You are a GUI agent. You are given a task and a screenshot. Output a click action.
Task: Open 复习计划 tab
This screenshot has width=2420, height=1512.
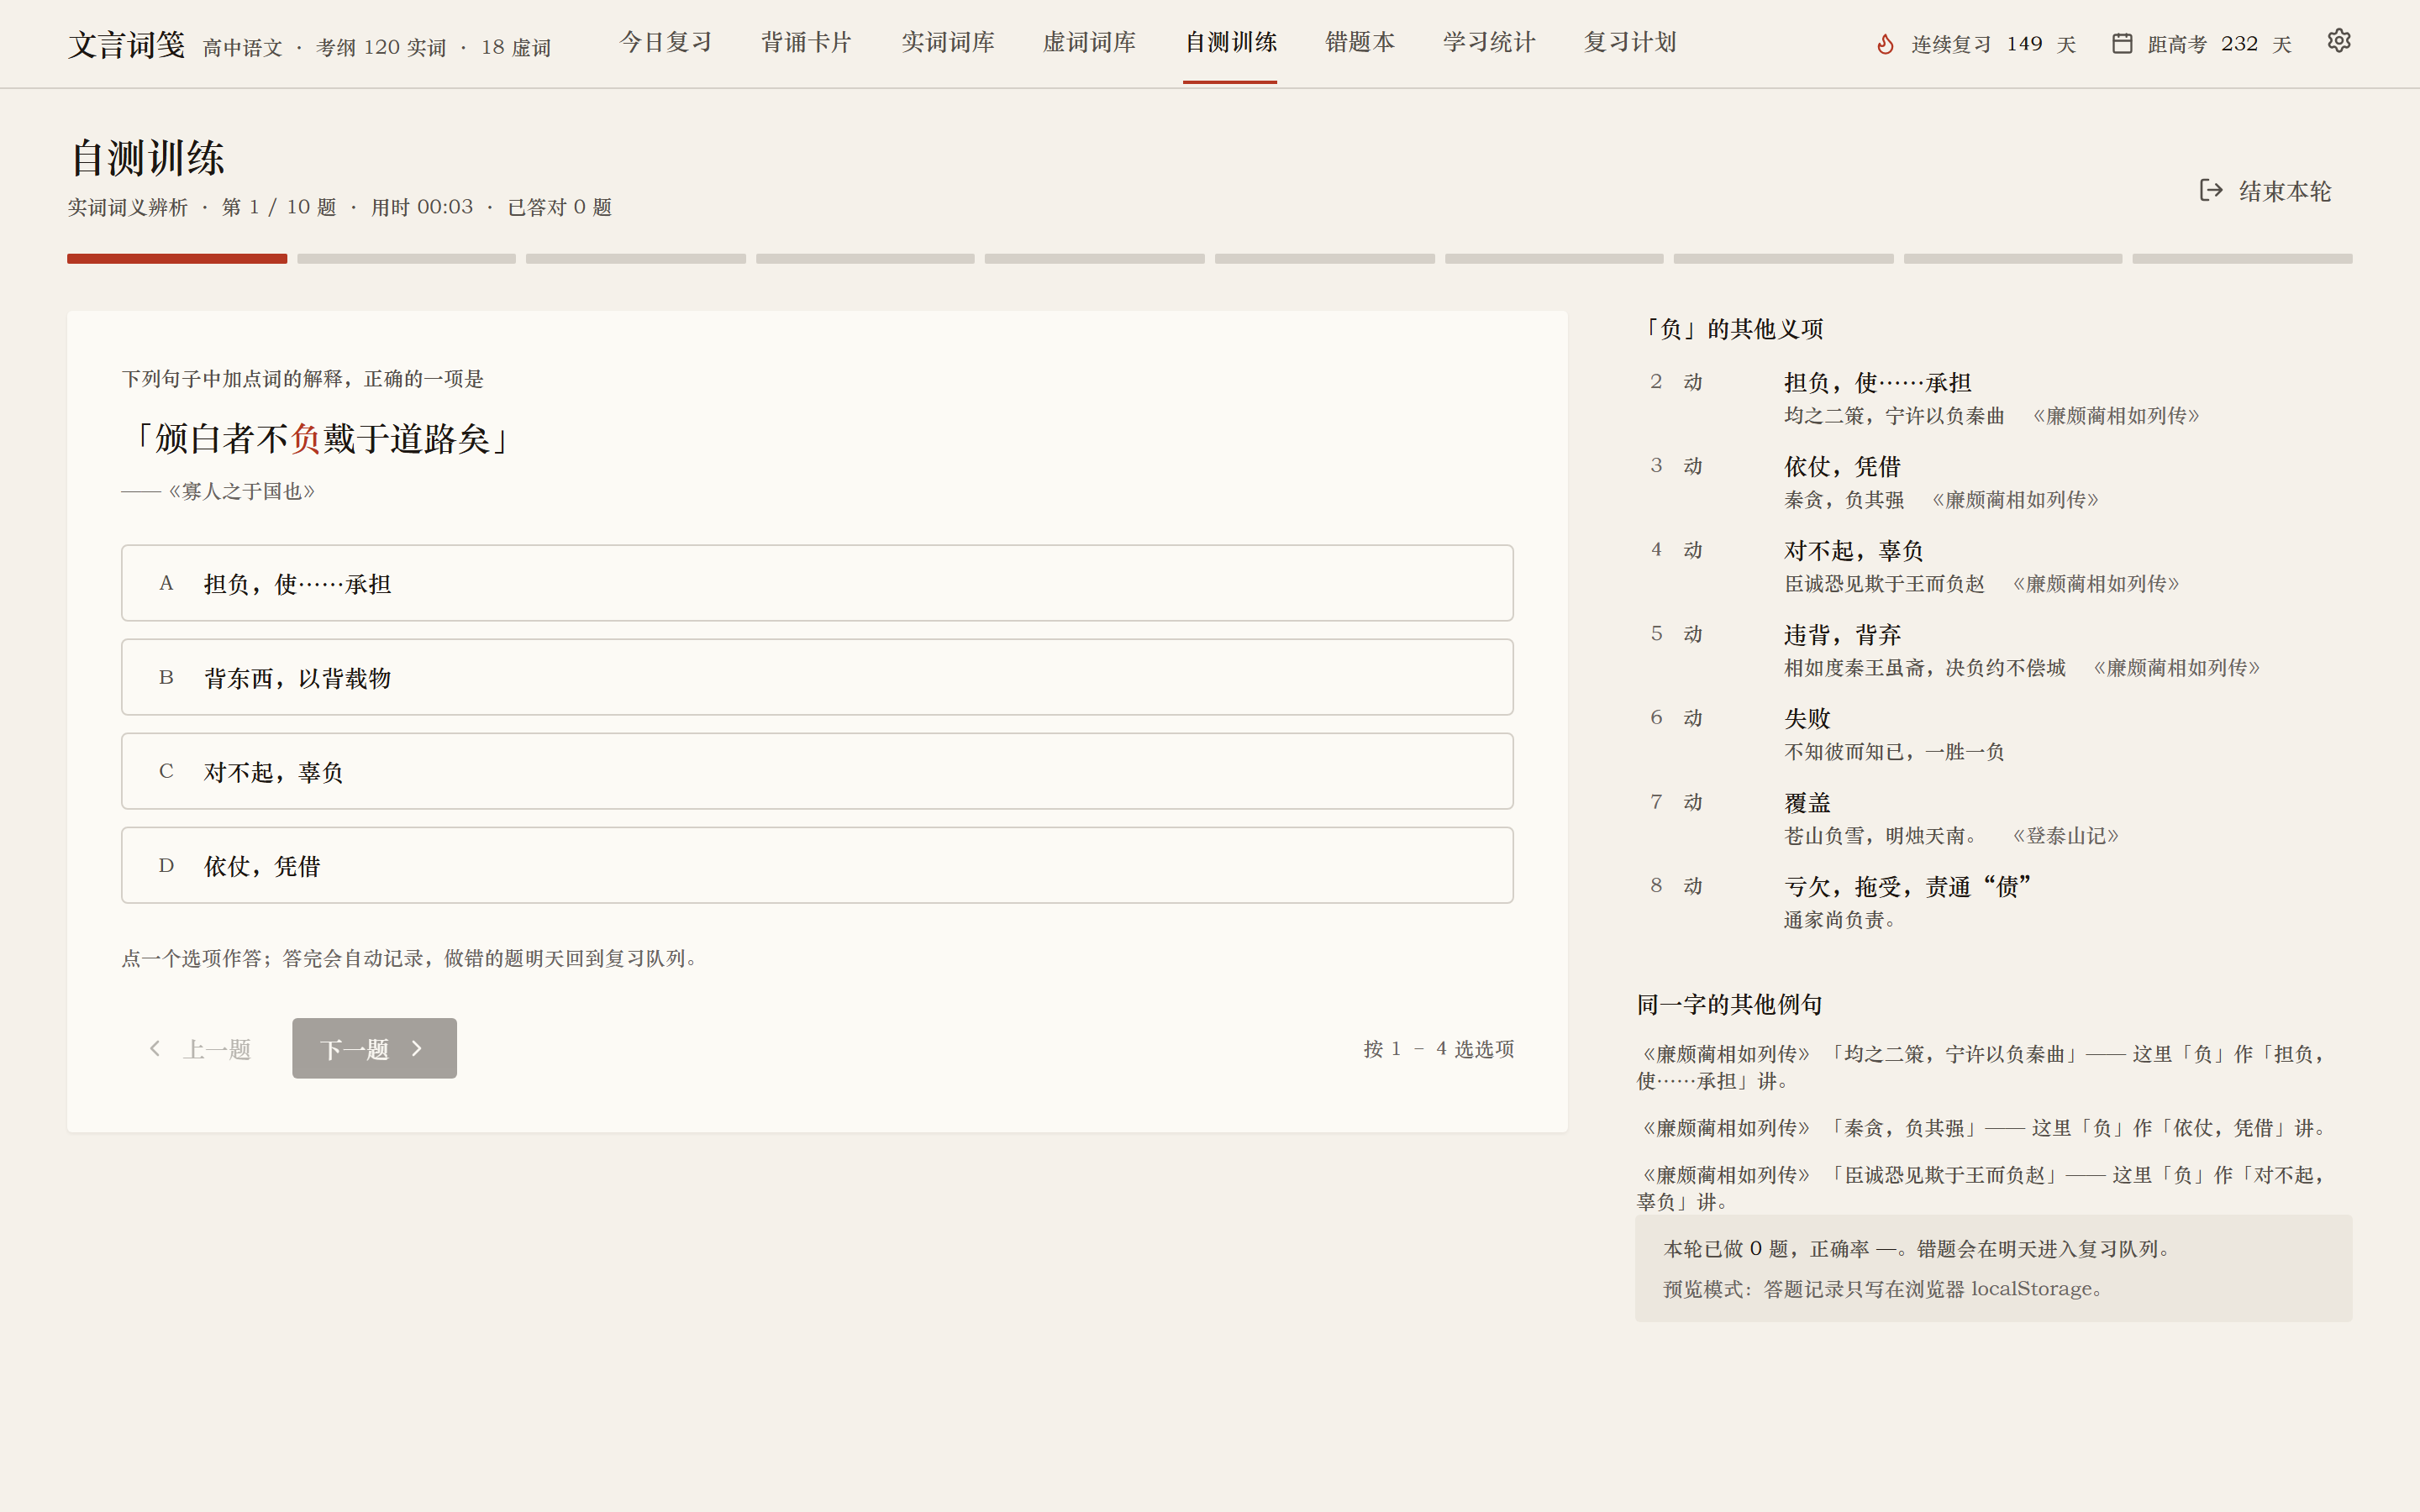(x=1629, y=42)
